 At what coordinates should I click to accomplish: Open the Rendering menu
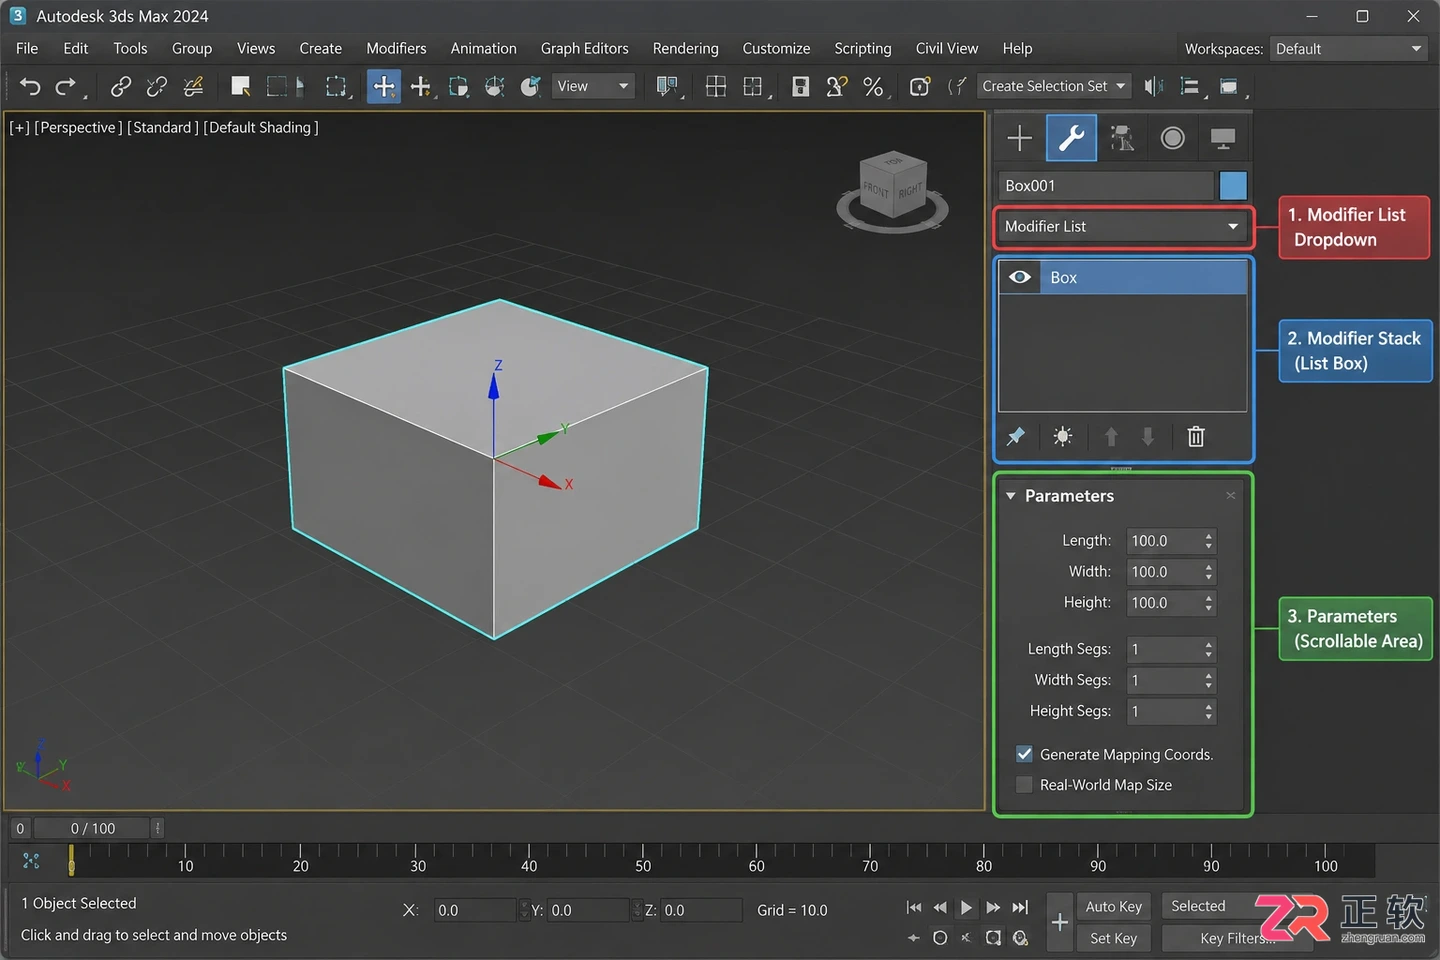pos(686,49)
